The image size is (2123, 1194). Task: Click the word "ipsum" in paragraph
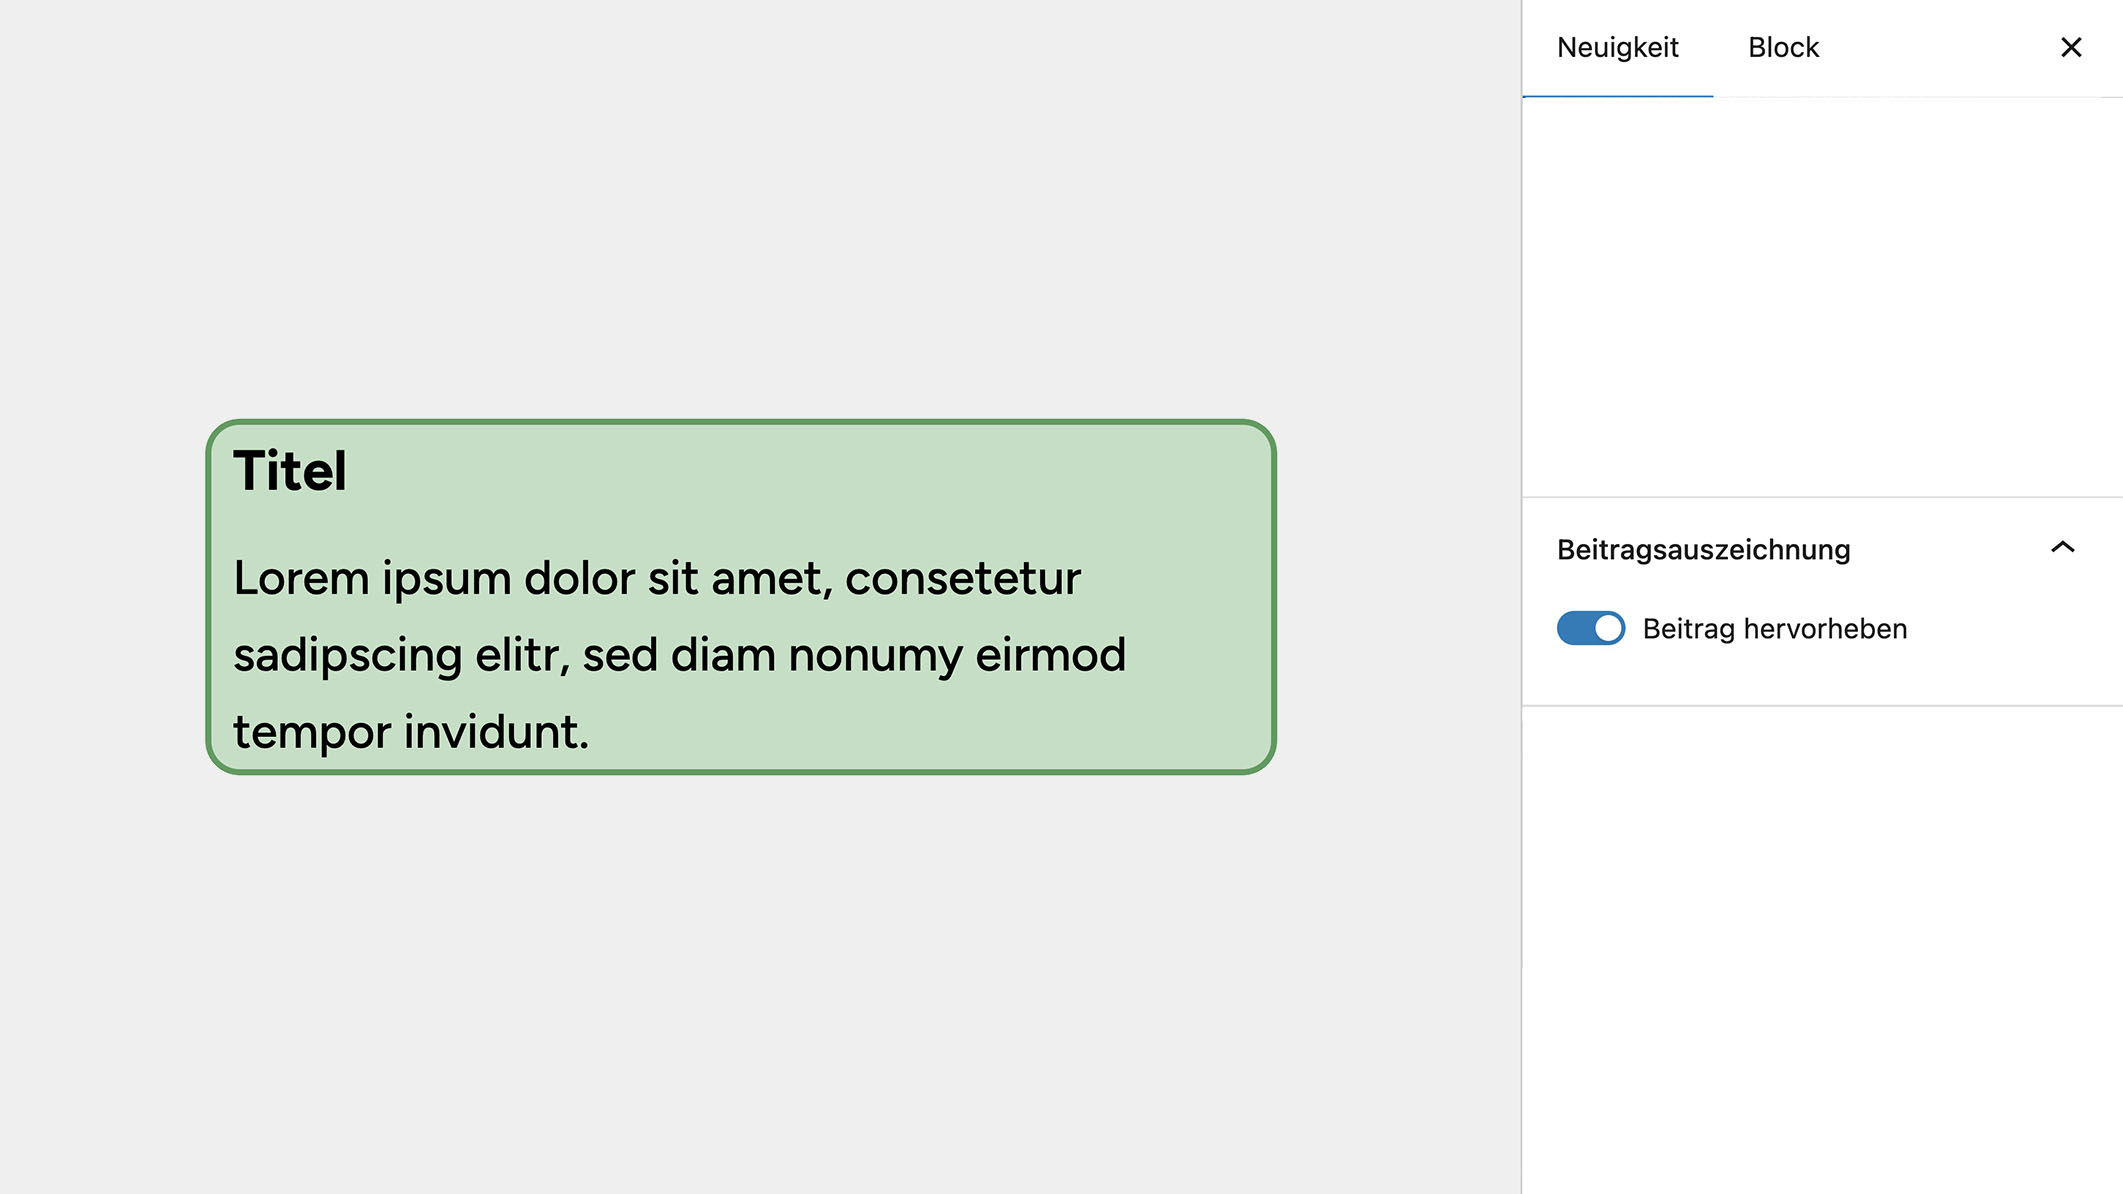(x=446, y=579)
